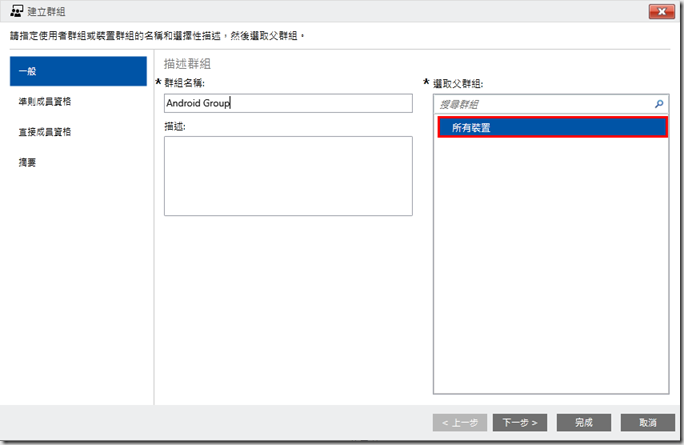Viewport: 684px width, 445px height.
Task: Click the 上一步 button
Action: coord(461,422)
